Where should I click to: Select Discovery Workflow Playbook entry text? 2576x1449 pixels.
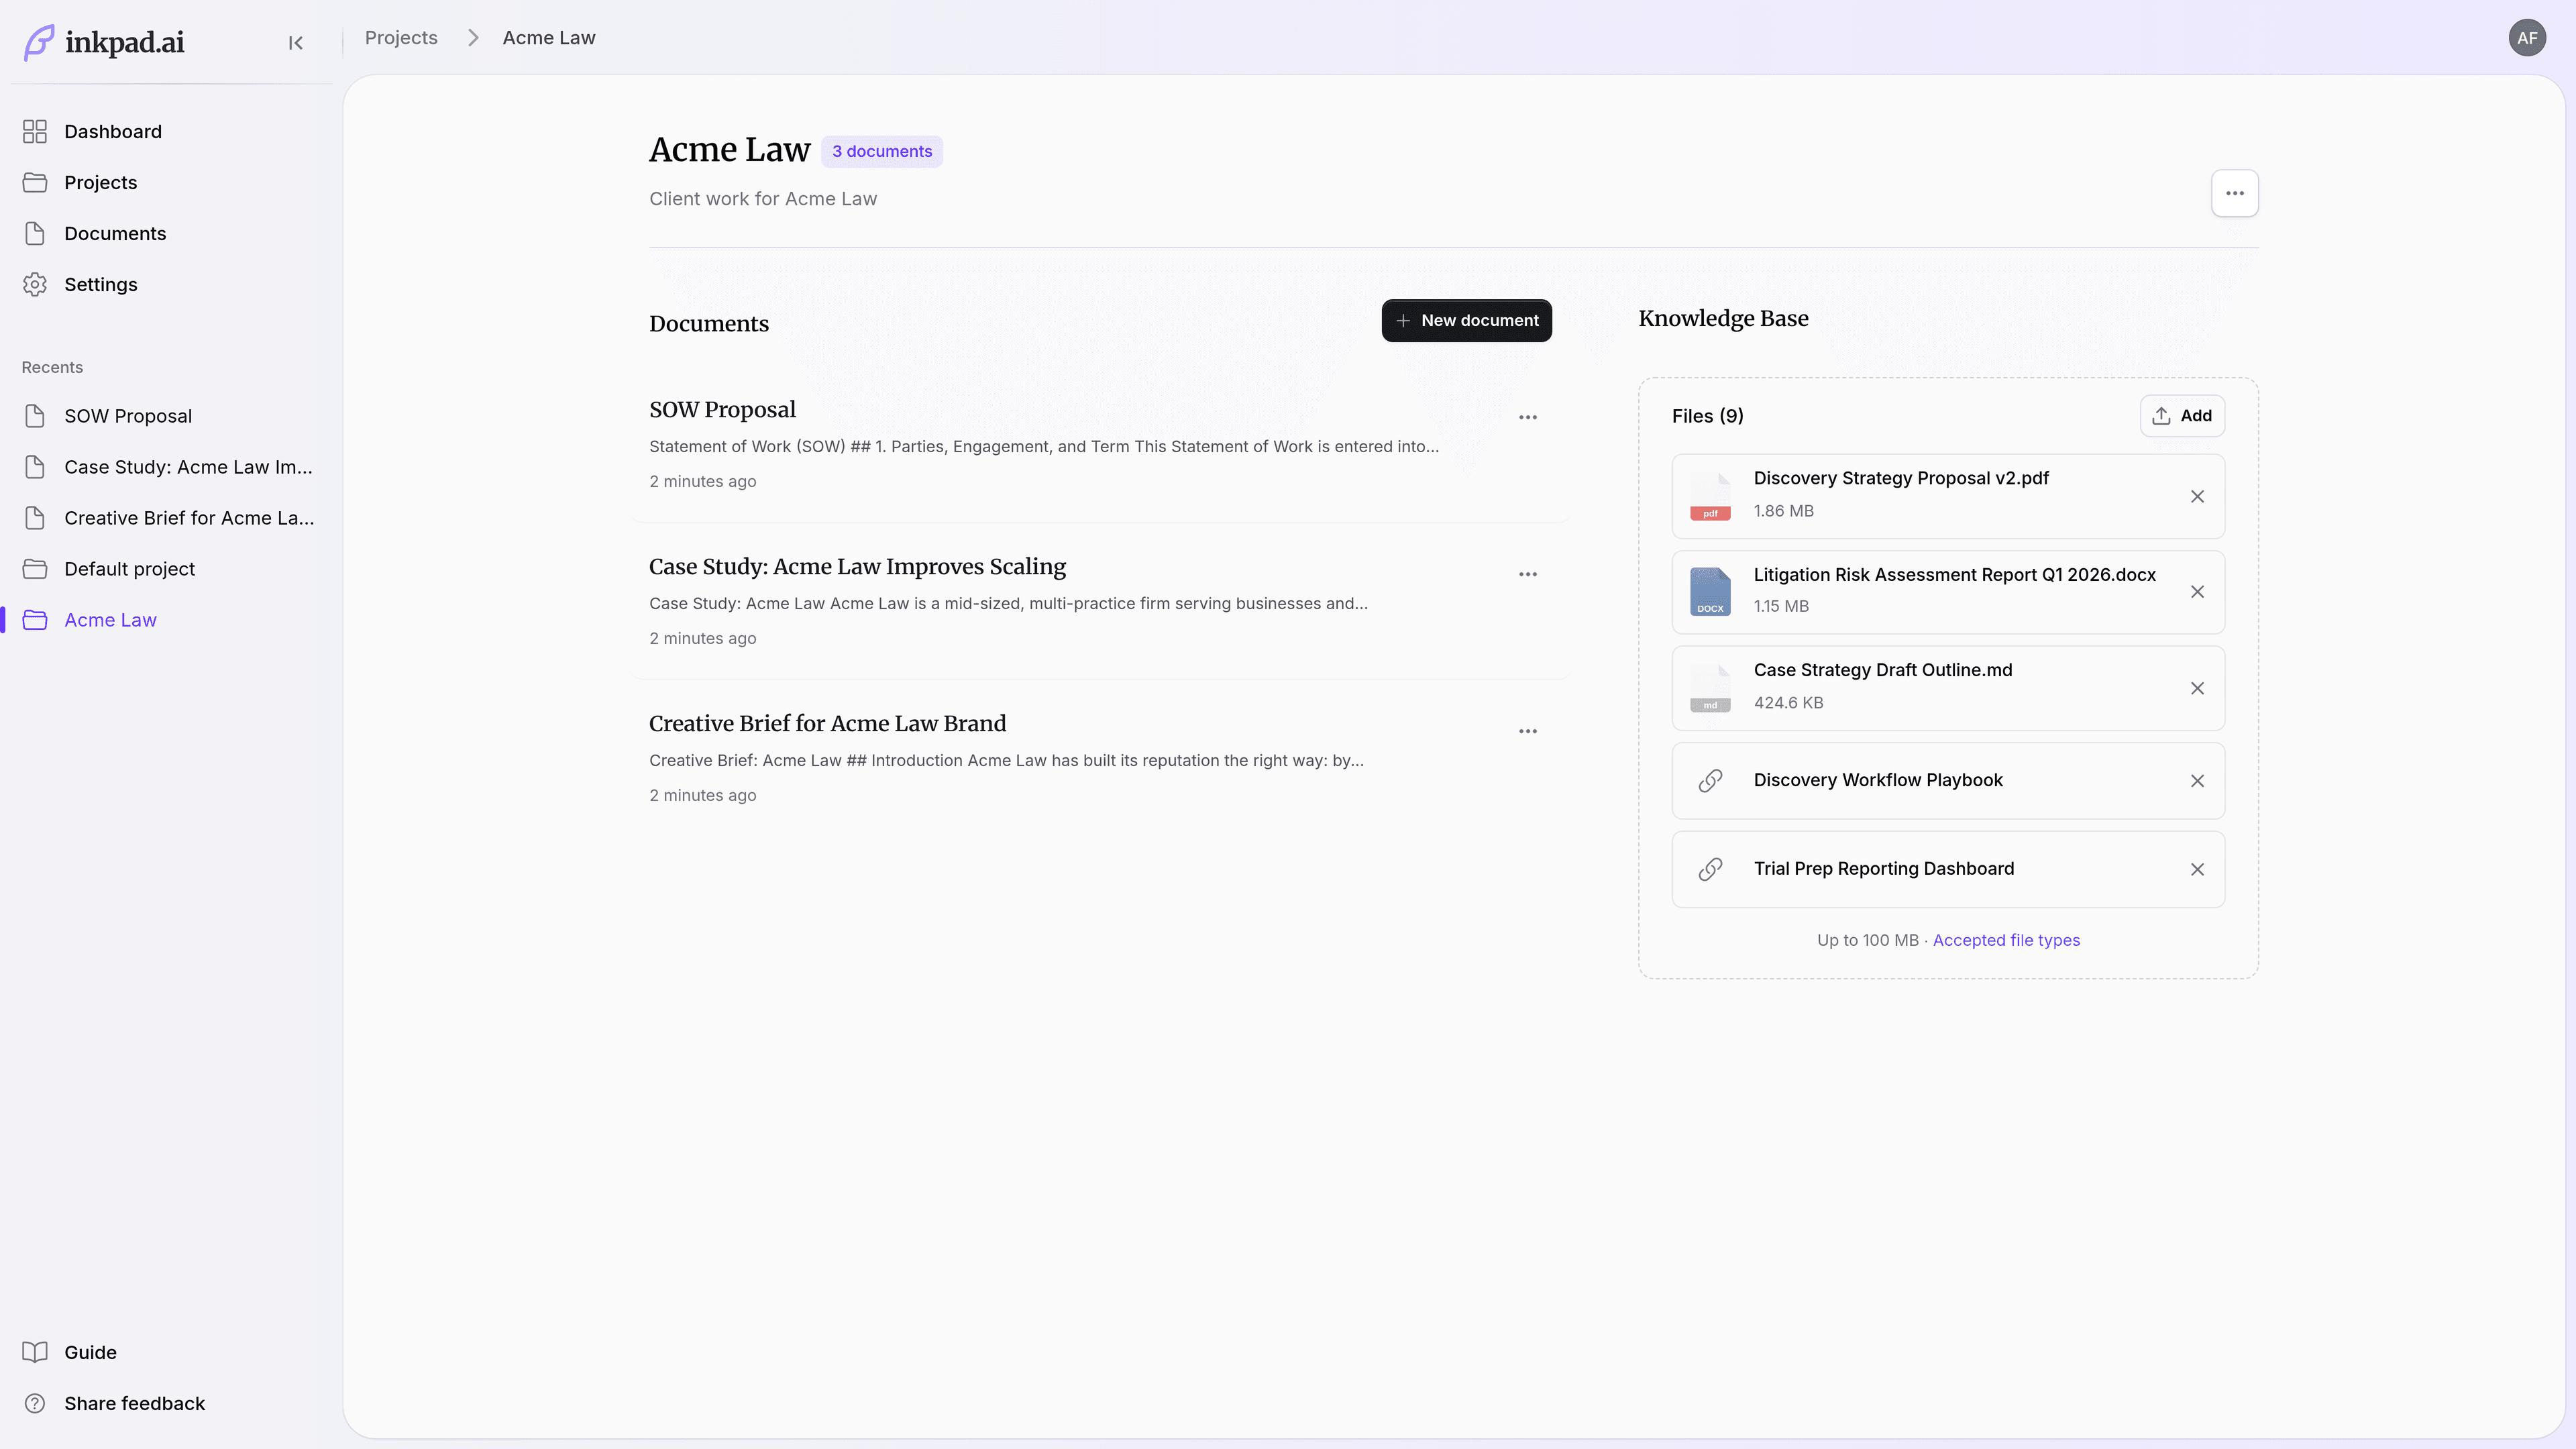tap(1878, 780)
